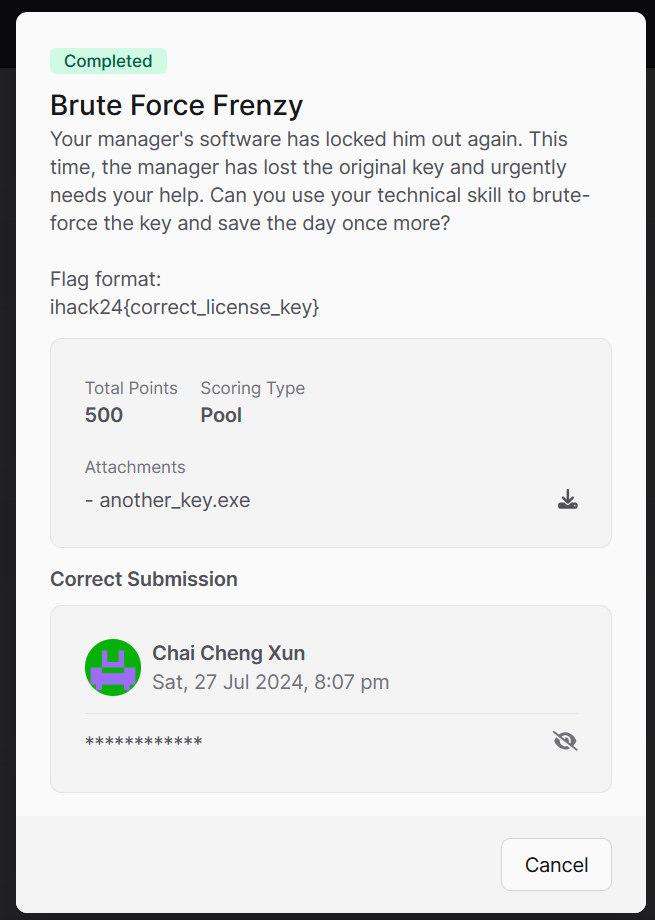Click the Sat, 27 Jul 2024 timestamp
Image resolution: width=655 pixels, height=920 pixels.
click(x=271, y=682)
